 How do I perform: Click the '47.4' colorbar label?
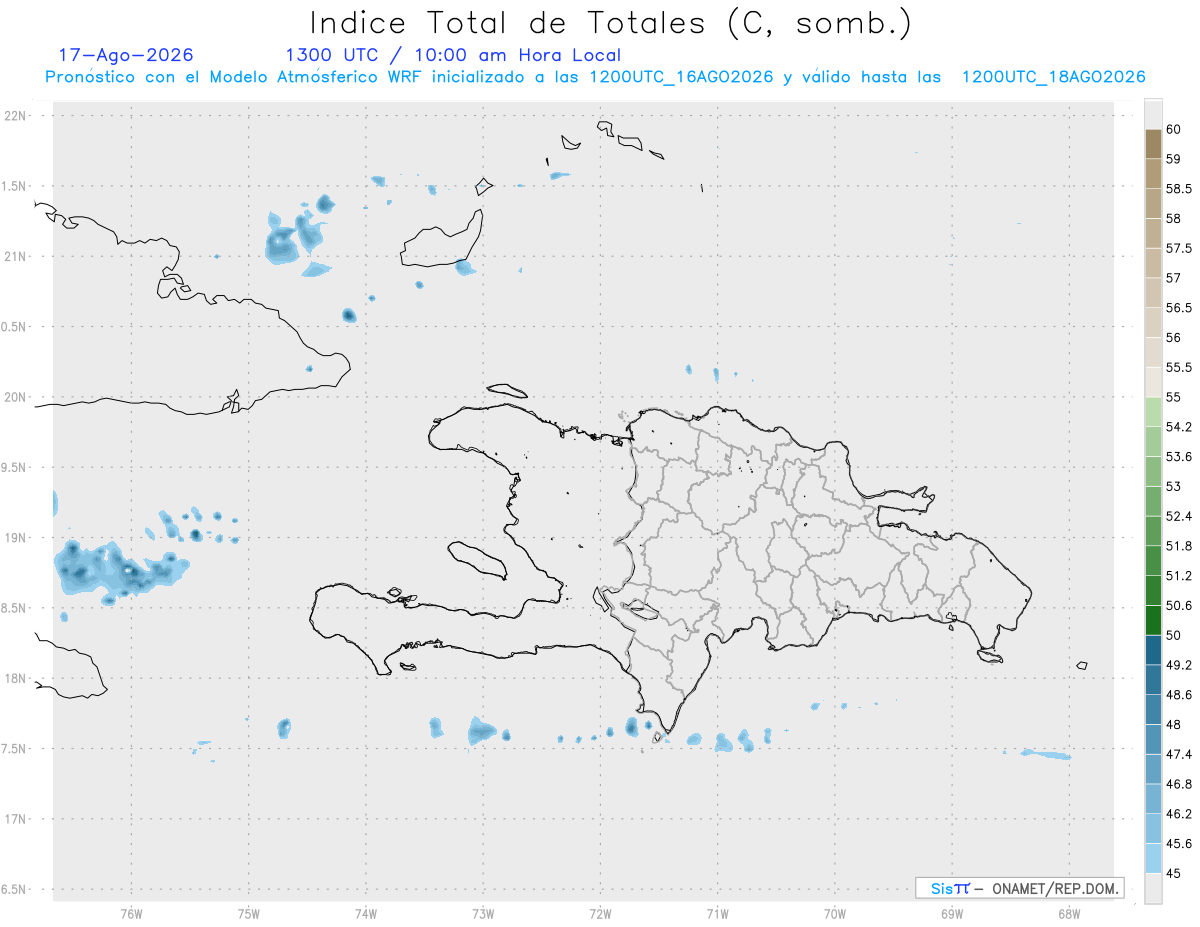tap(1179, 755)
